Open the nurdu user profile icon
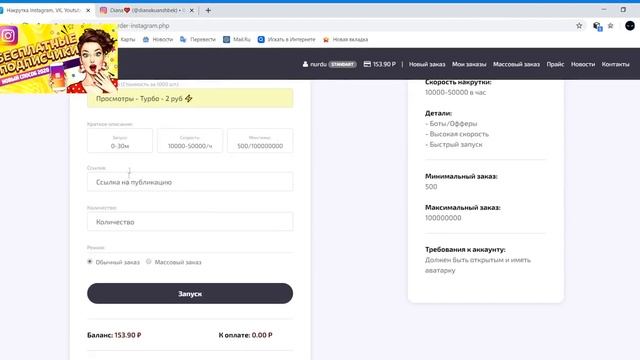The width and height of the screenshot is (640, 360). tap(305, 64)
